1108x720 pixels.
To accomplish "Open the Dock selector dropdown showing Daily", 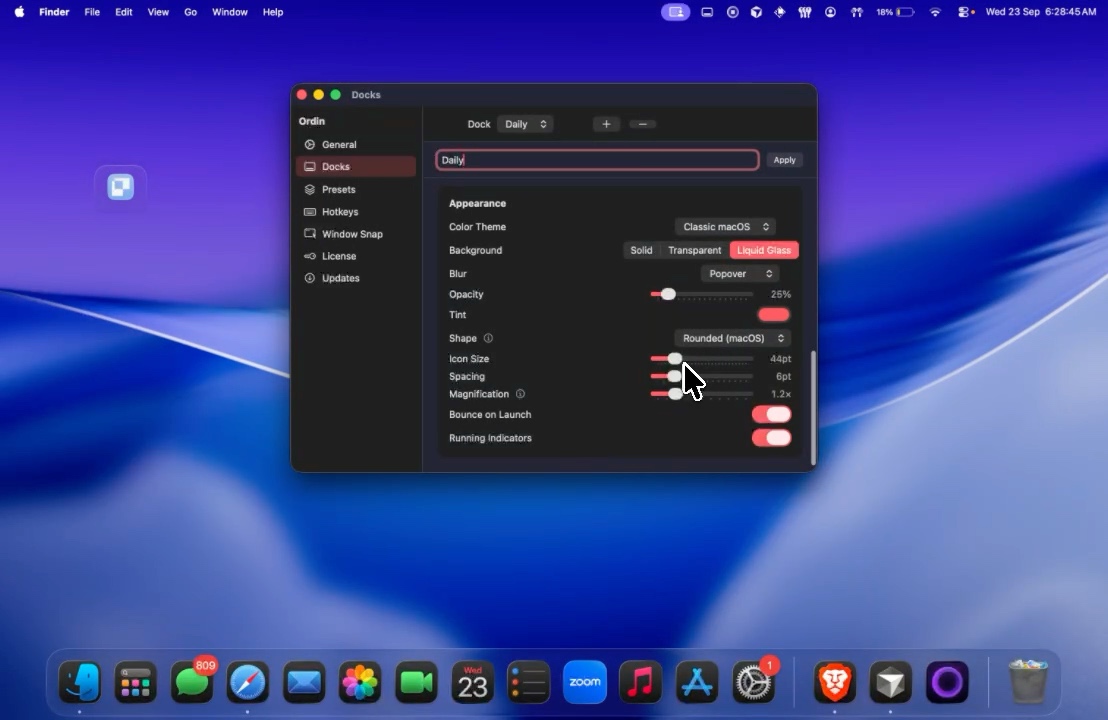I will [525, 124].
